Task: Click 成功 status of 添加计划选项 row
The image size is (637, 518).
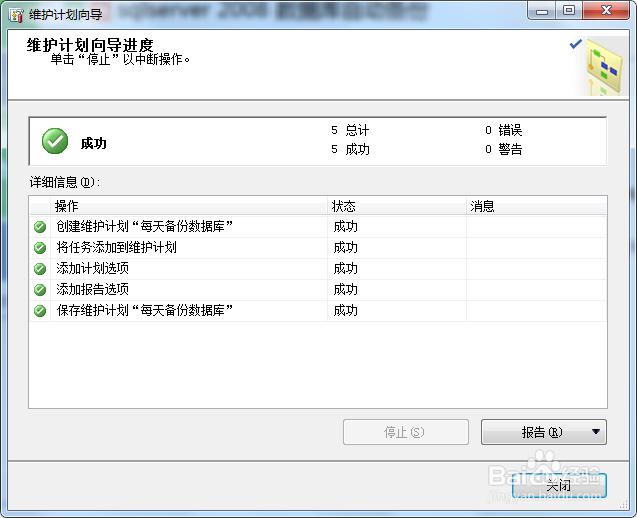Action: 345,269
